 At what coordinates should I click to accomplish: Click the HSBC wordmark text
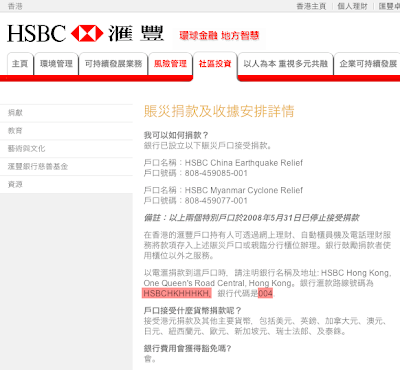(37, 34)
